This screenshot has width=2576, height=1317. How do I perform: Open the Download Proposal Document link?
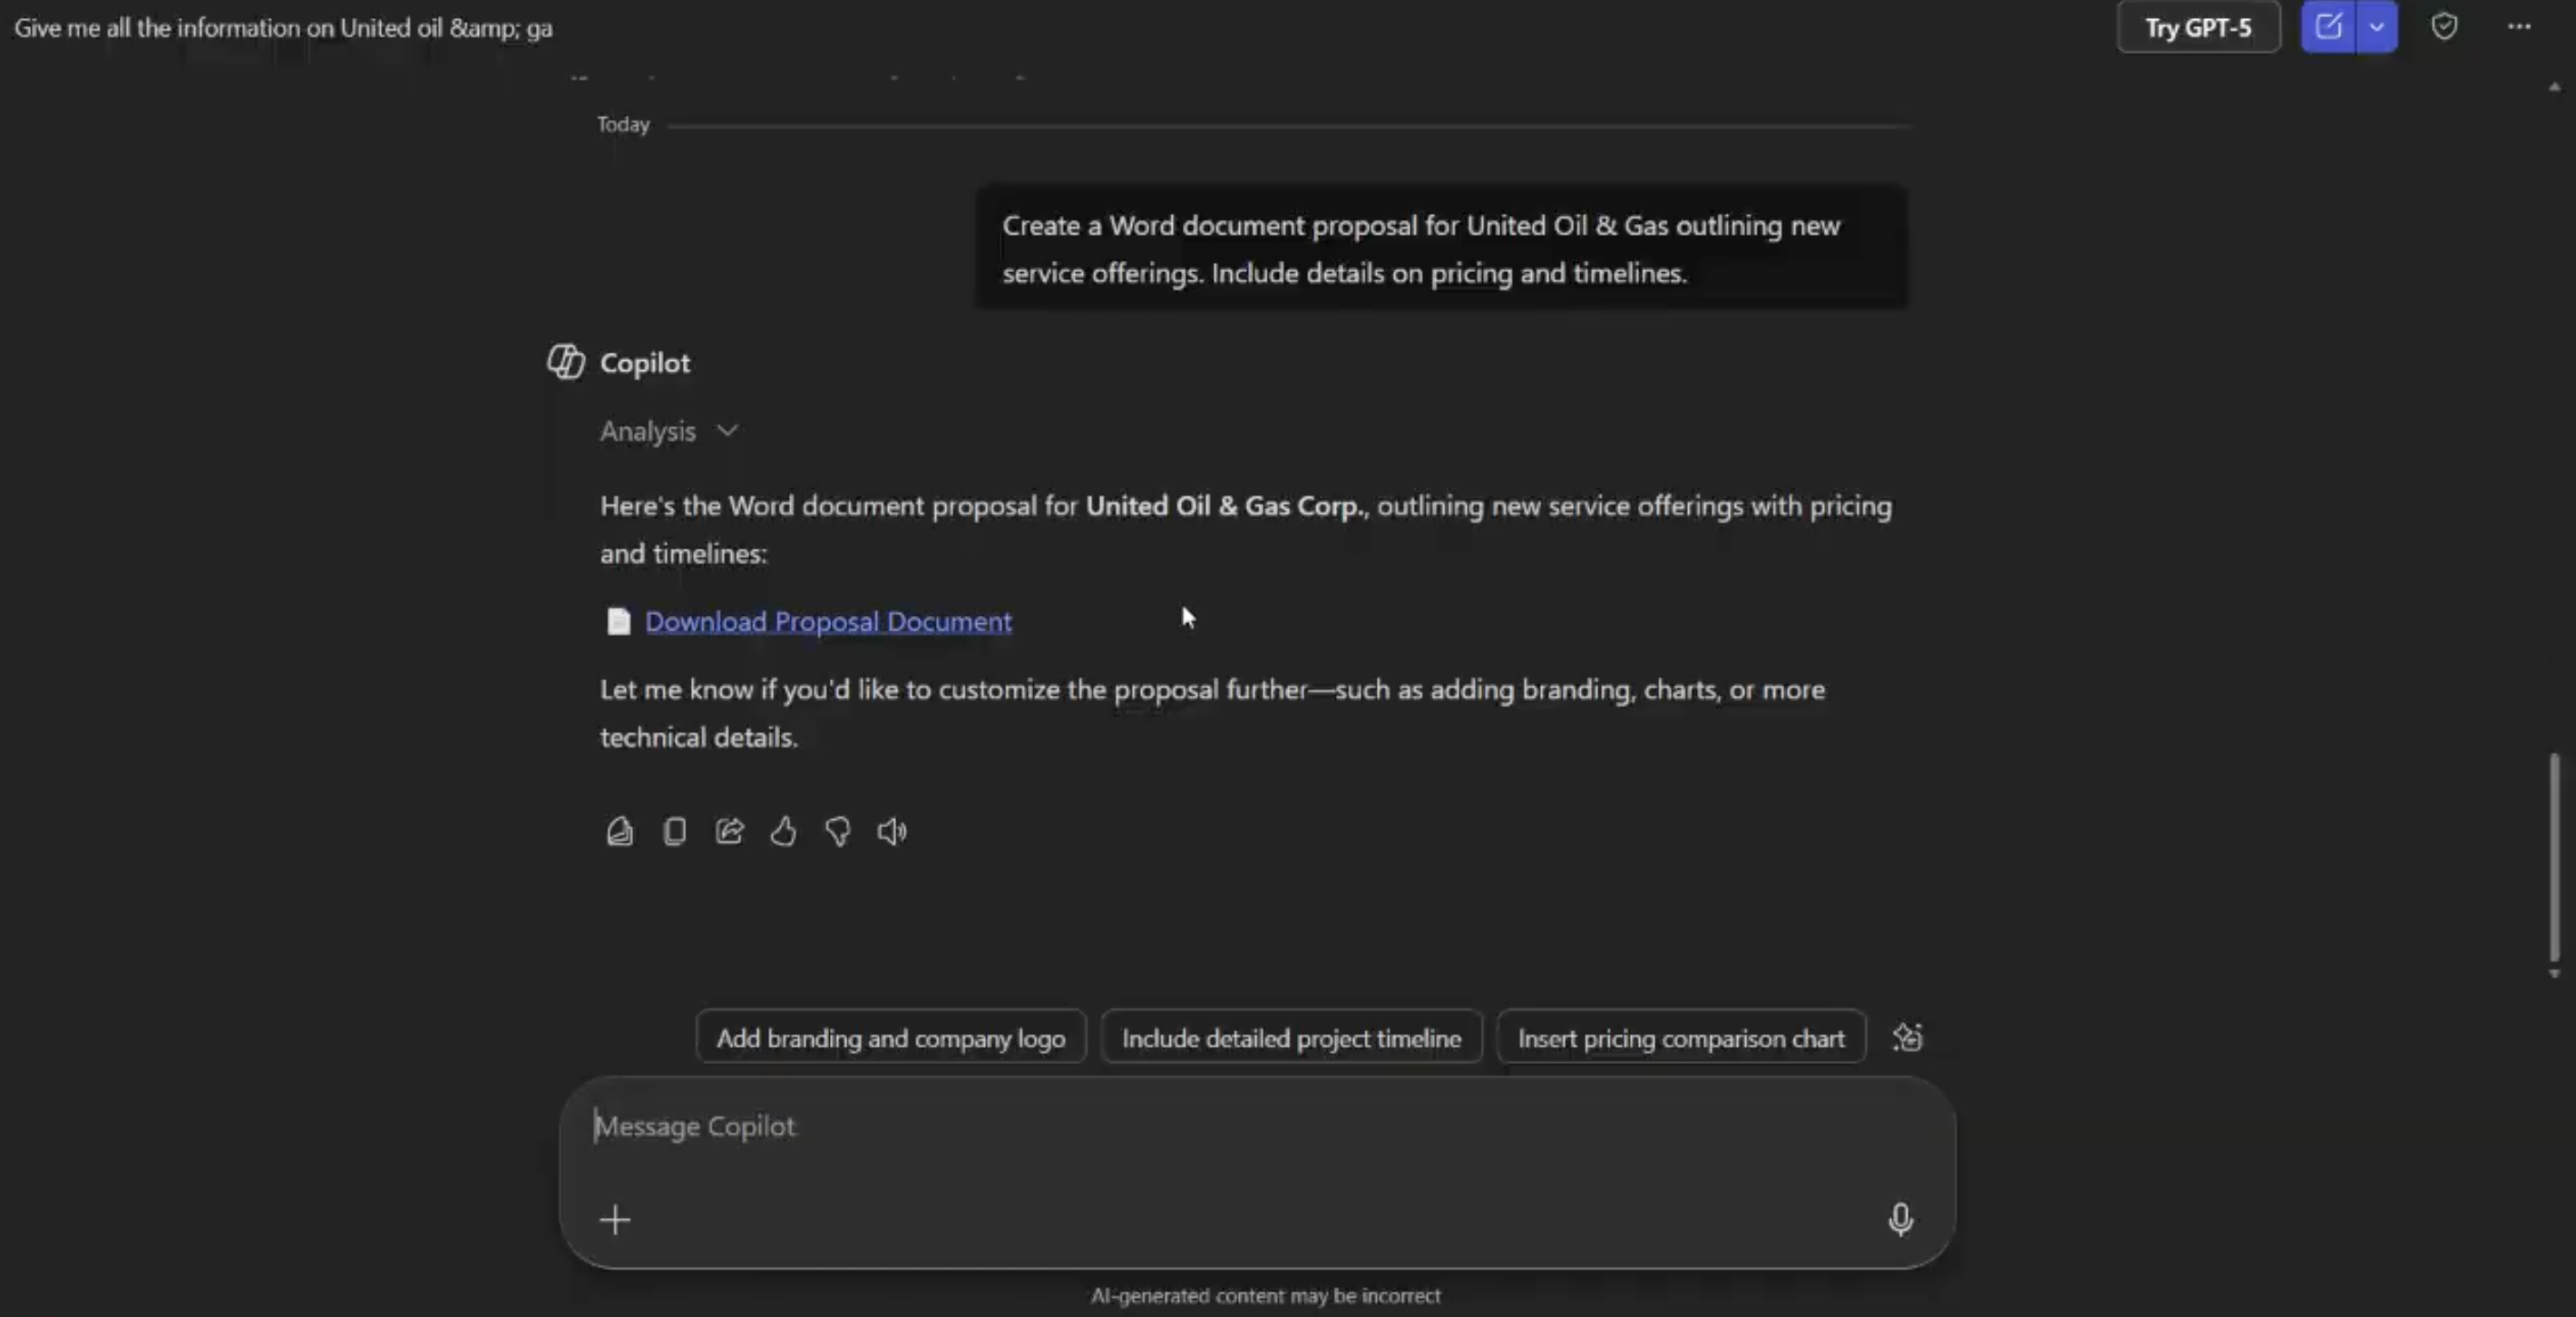[828, 621]
